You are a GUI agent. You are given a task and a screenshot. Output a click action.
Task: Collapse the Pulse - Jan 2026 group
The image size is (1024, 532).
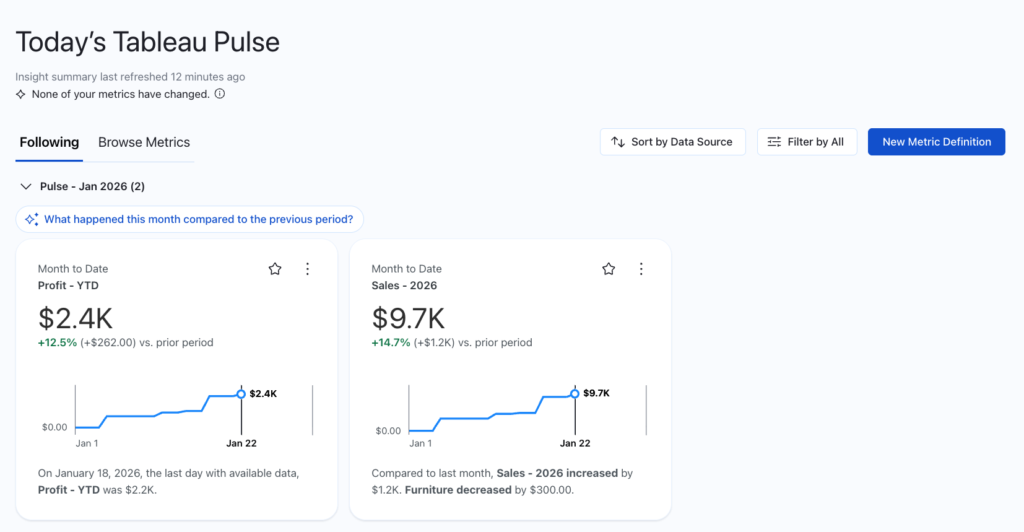(x=25, y=187)
